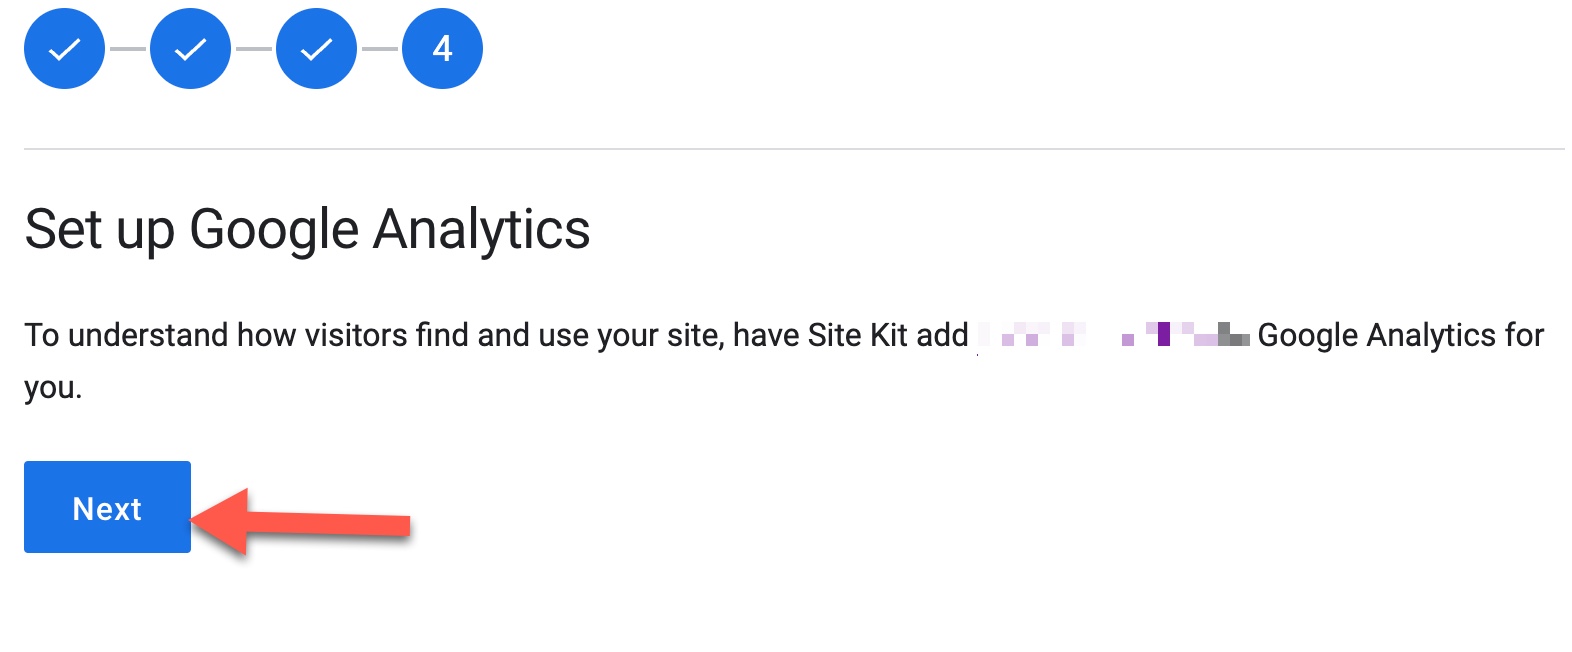The image size is (1572, 652).
Task: Click the word "Analytics" in the large heading
Action: [x=482, y=230]
